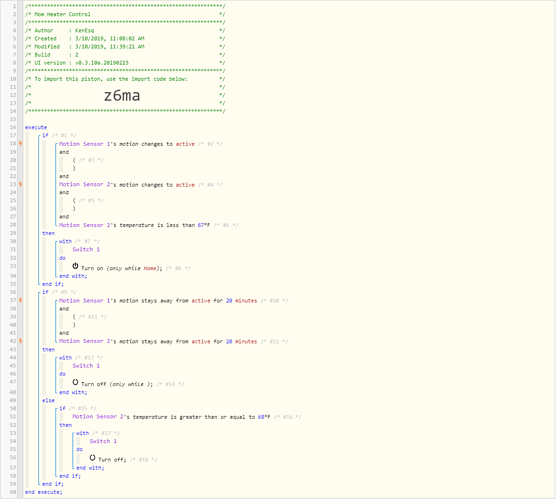This screenshot has width=559, height=500.
Task: Select Motion Sensor 2's stays away 20 minutes condition
Action: coord(158,341)
